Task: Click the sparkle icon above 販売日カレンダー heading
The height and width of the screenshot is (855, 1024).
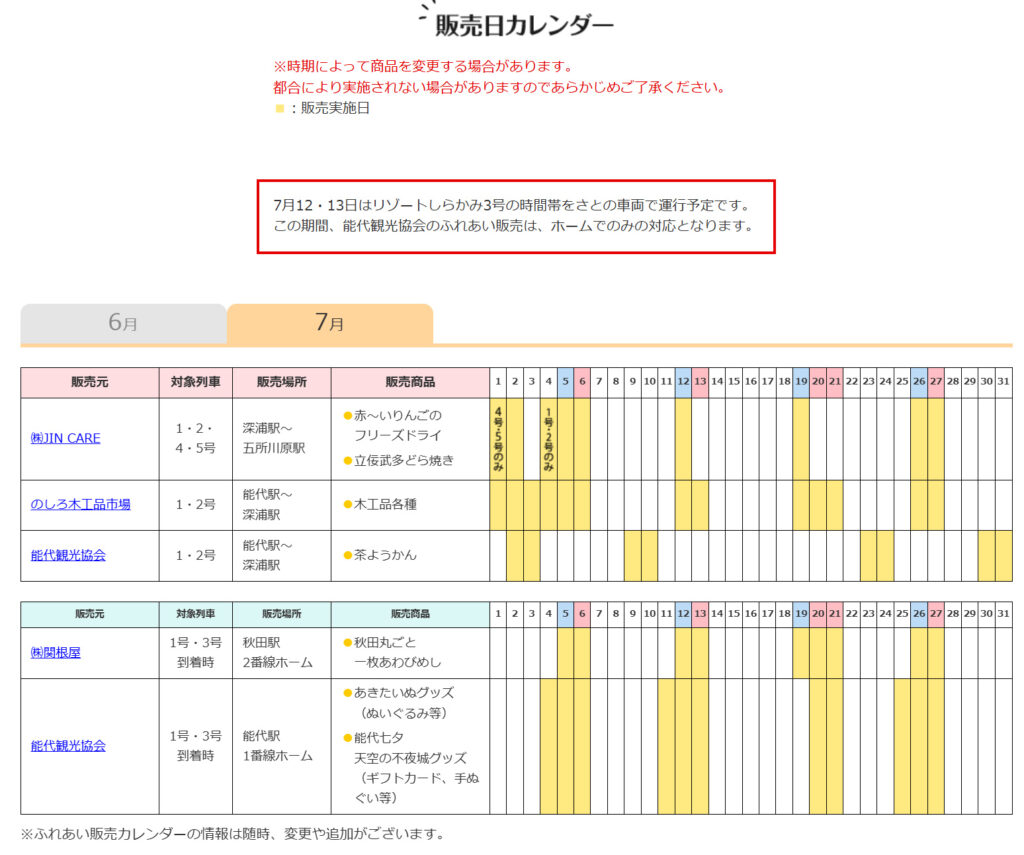Action: pos(425,12)
